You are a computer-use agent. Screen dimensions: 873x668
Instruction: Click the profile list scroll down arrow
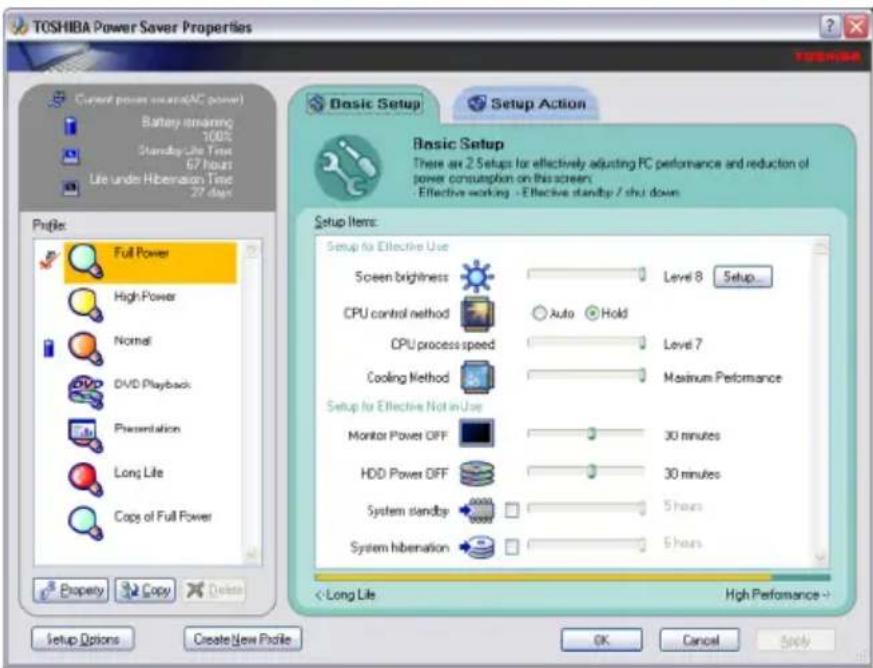pos(252,555)
